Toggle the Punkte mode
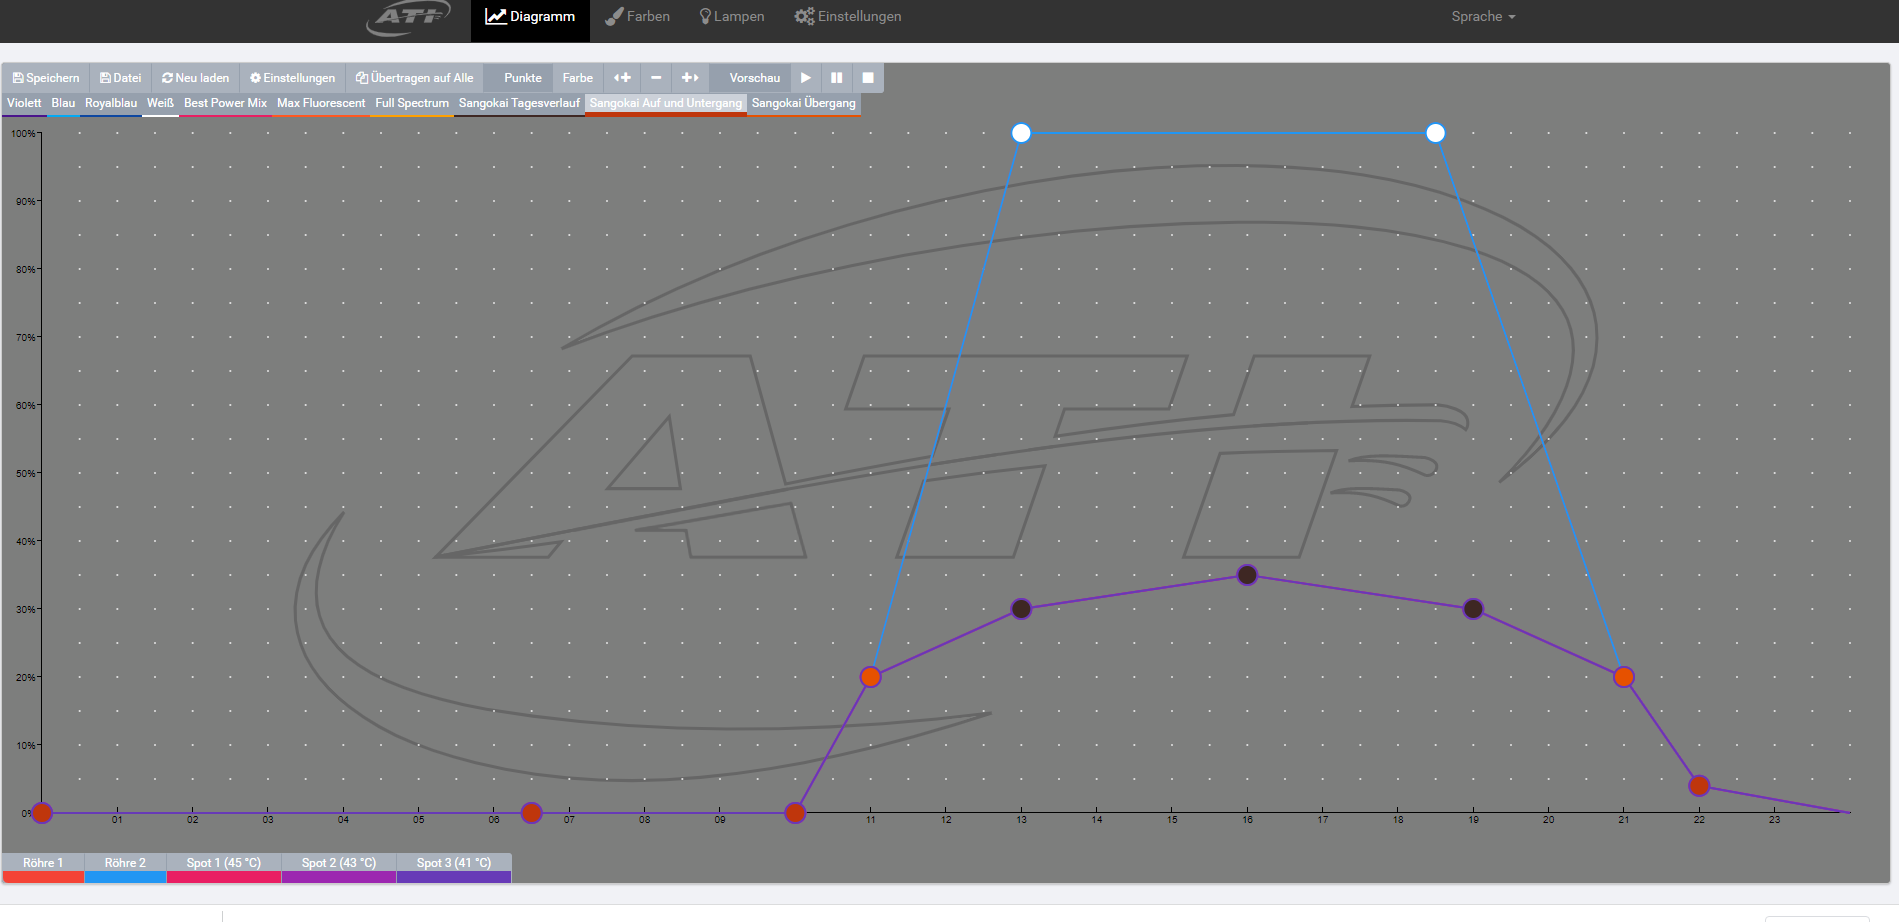 pos(522,78)
